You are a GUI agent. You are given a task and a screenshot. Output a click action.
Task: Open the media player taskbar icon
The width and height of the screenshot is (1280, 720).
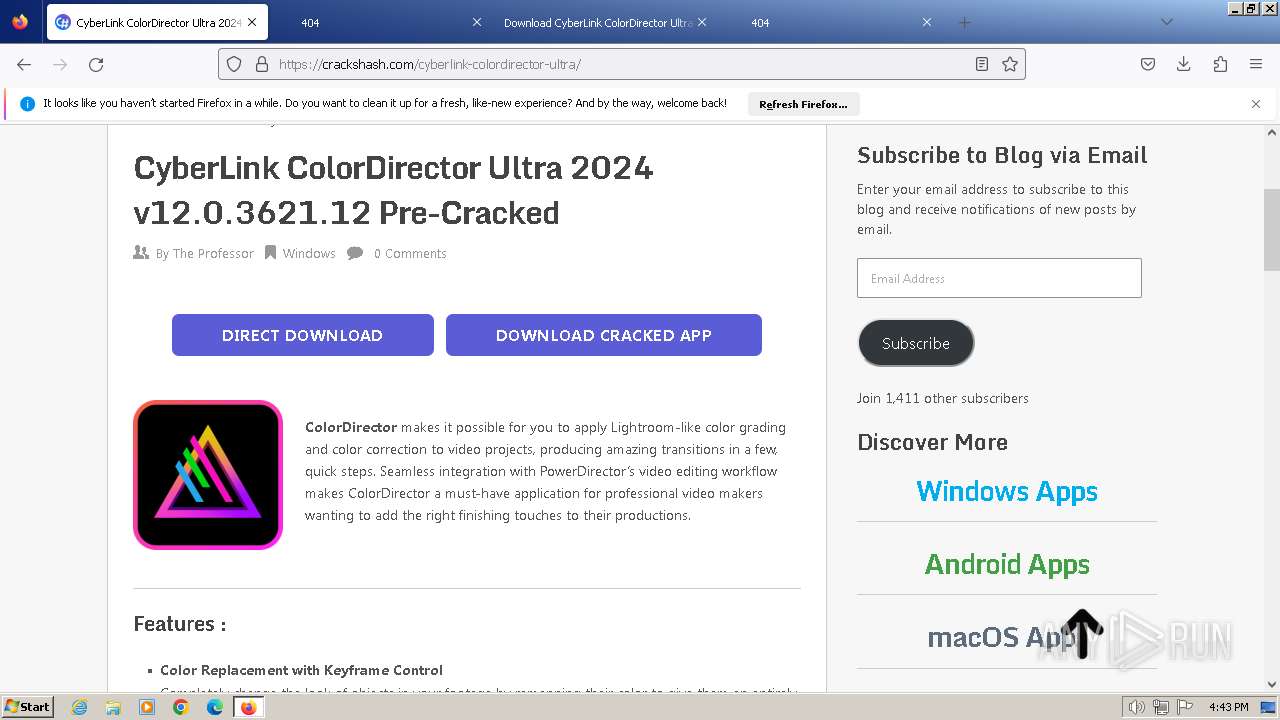pos(147,707)
